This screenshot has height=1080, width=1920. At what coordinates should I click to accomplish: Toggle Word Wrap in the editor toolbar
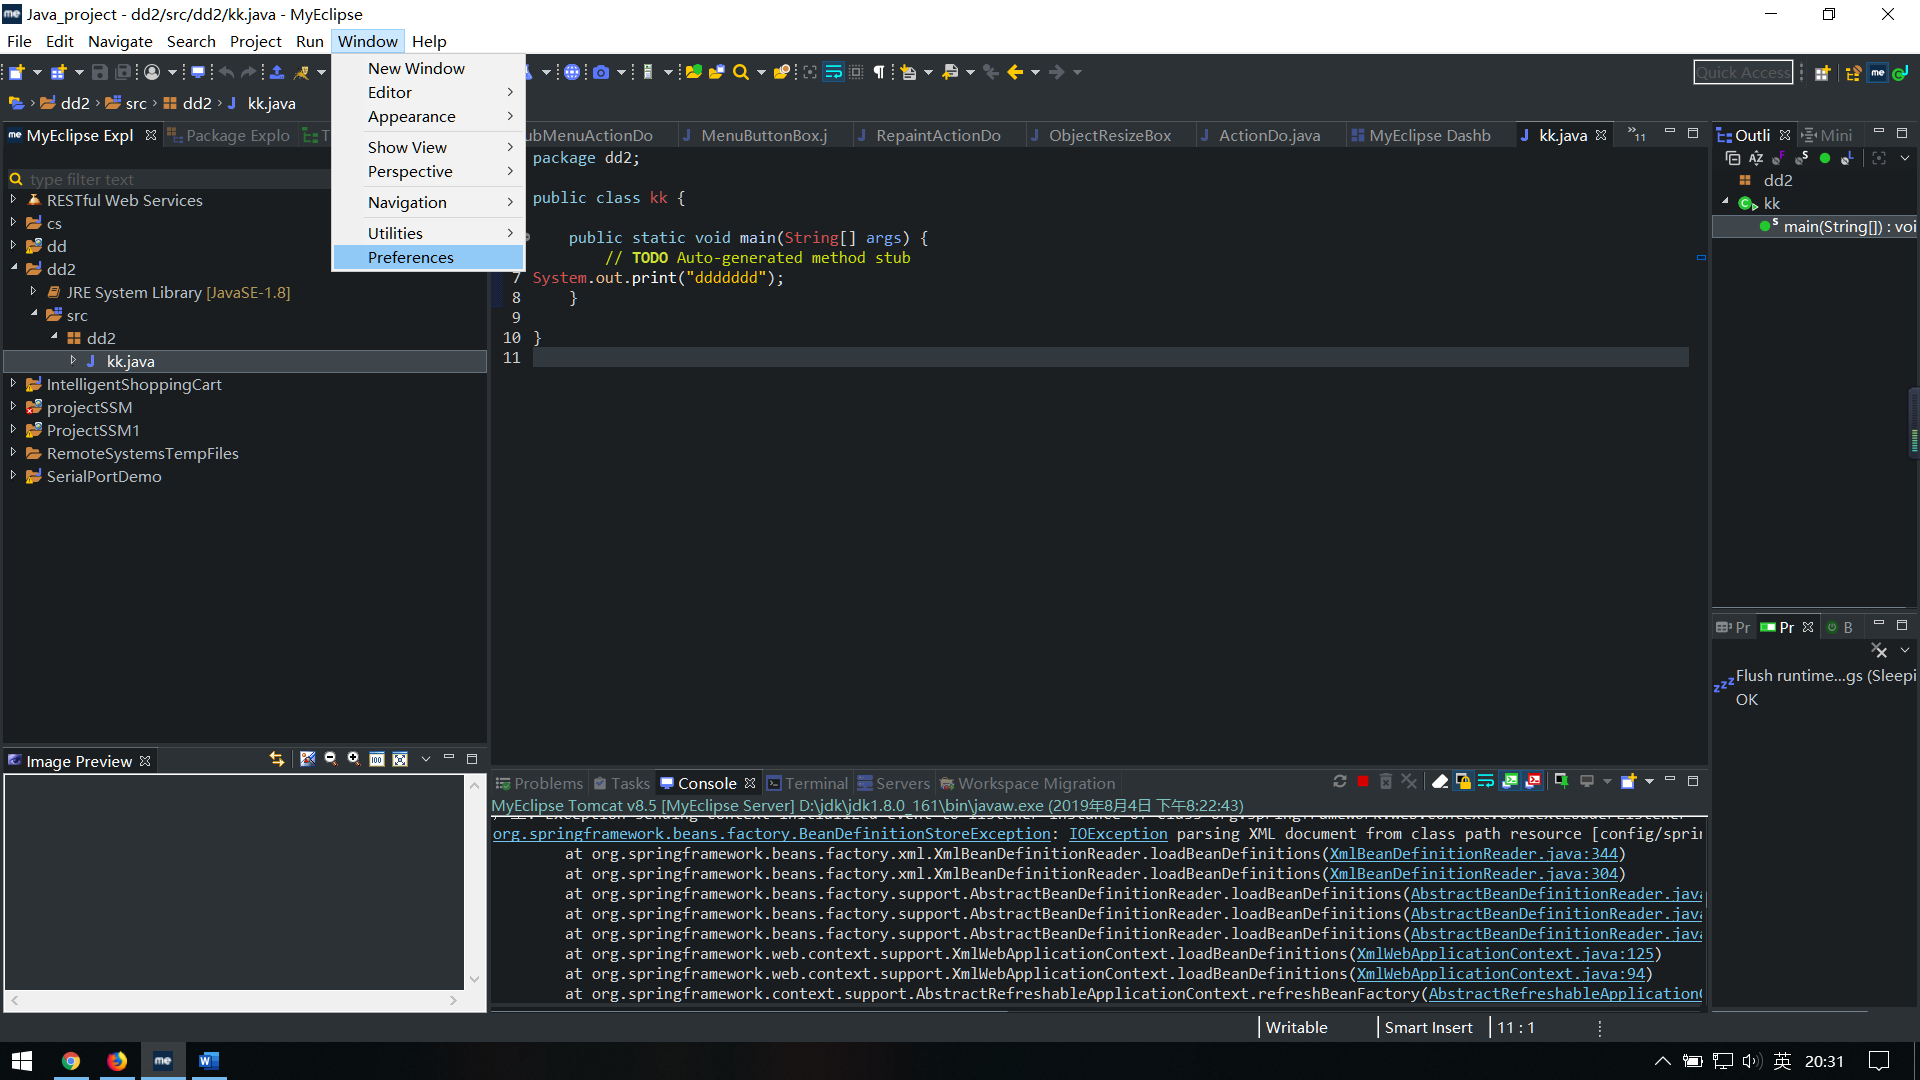pos(833,72)
